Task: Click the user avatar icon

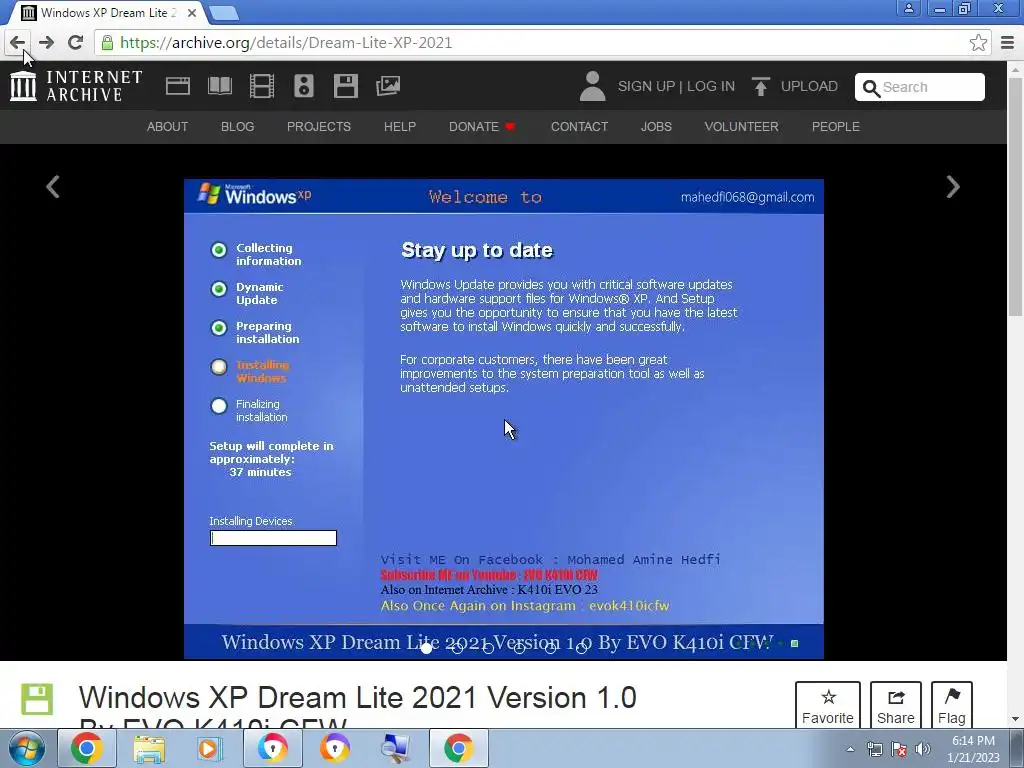Action: pos(592,86)
